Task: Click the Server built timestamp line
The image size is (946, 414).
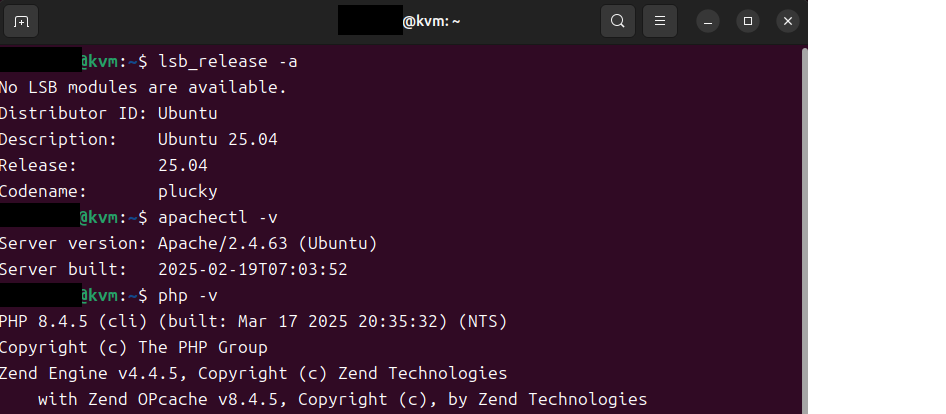Action: point(174,269)
